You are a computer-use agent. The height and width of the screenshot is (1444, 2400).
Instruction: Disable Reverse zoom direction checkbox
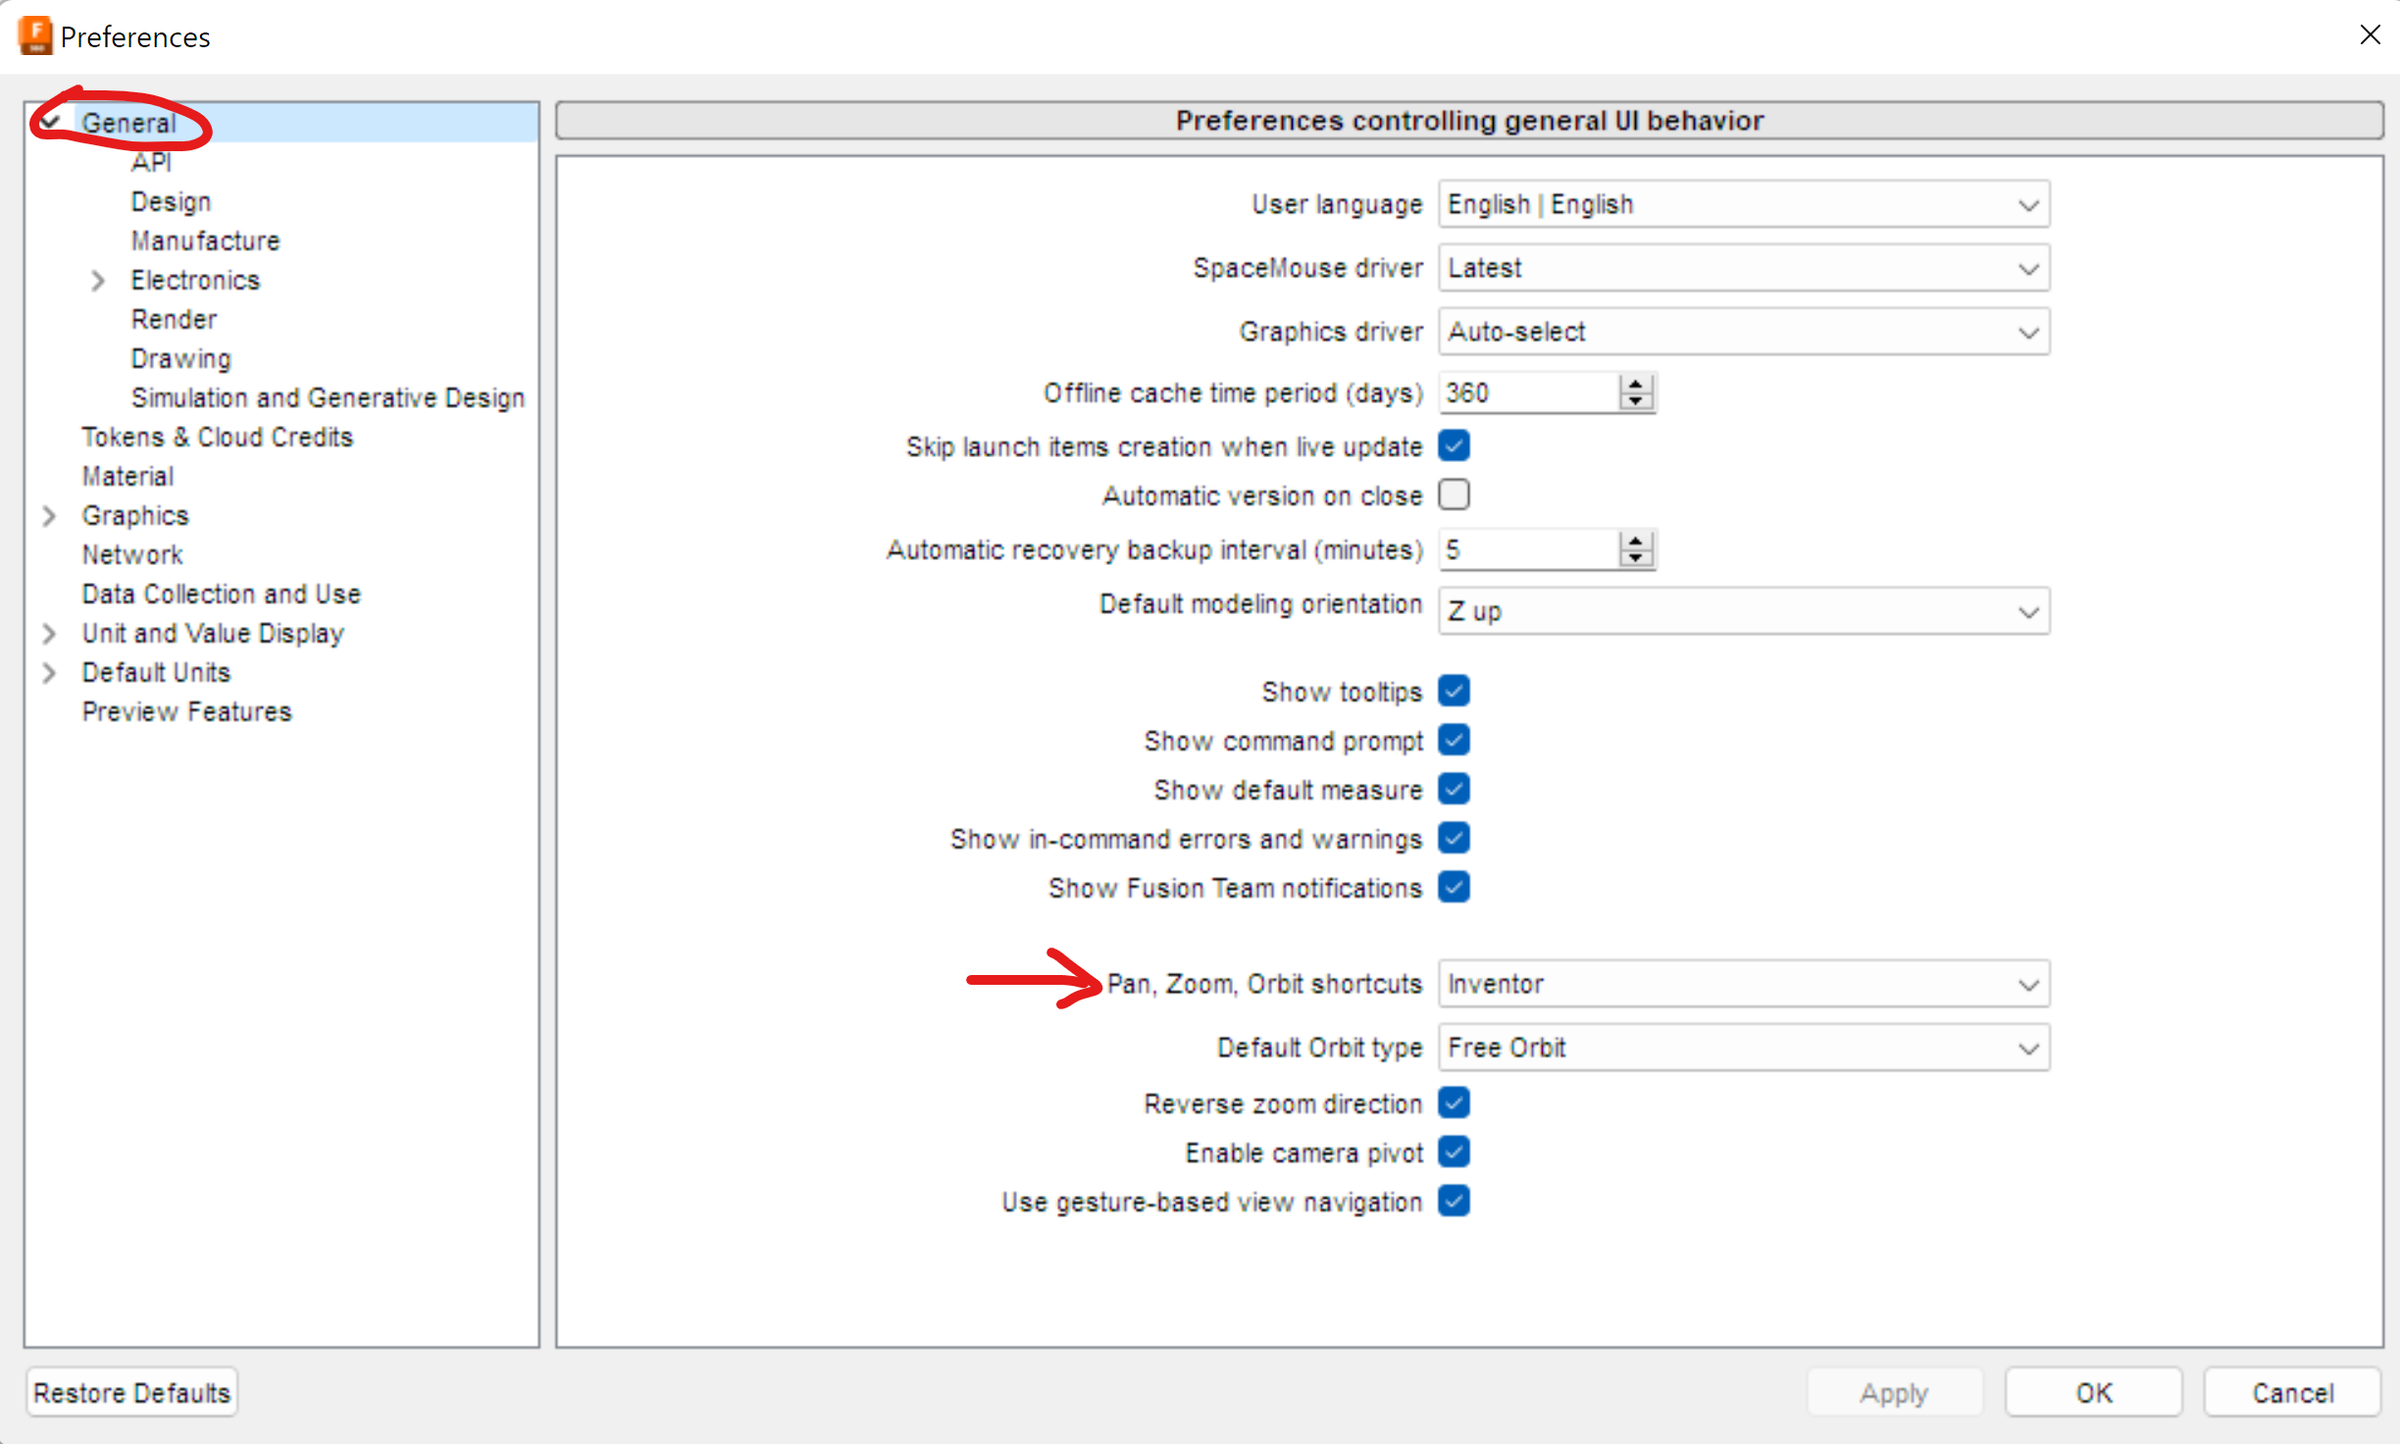[1454, 1103]
